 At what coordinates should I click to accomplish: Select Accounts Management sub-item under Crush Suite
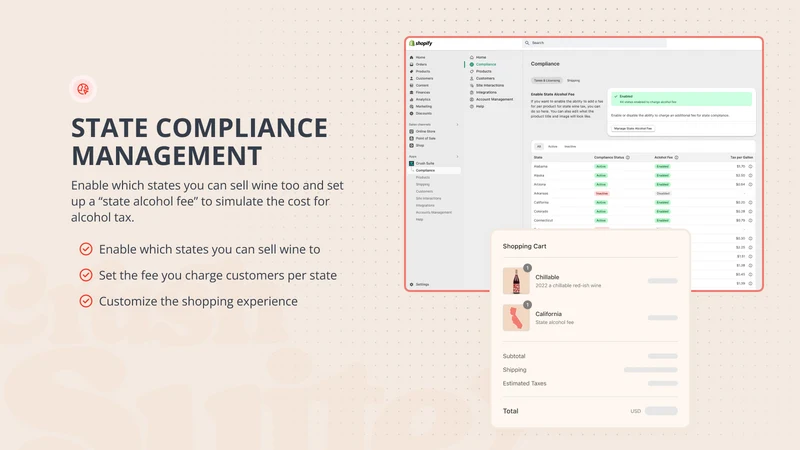pos(434,212)
